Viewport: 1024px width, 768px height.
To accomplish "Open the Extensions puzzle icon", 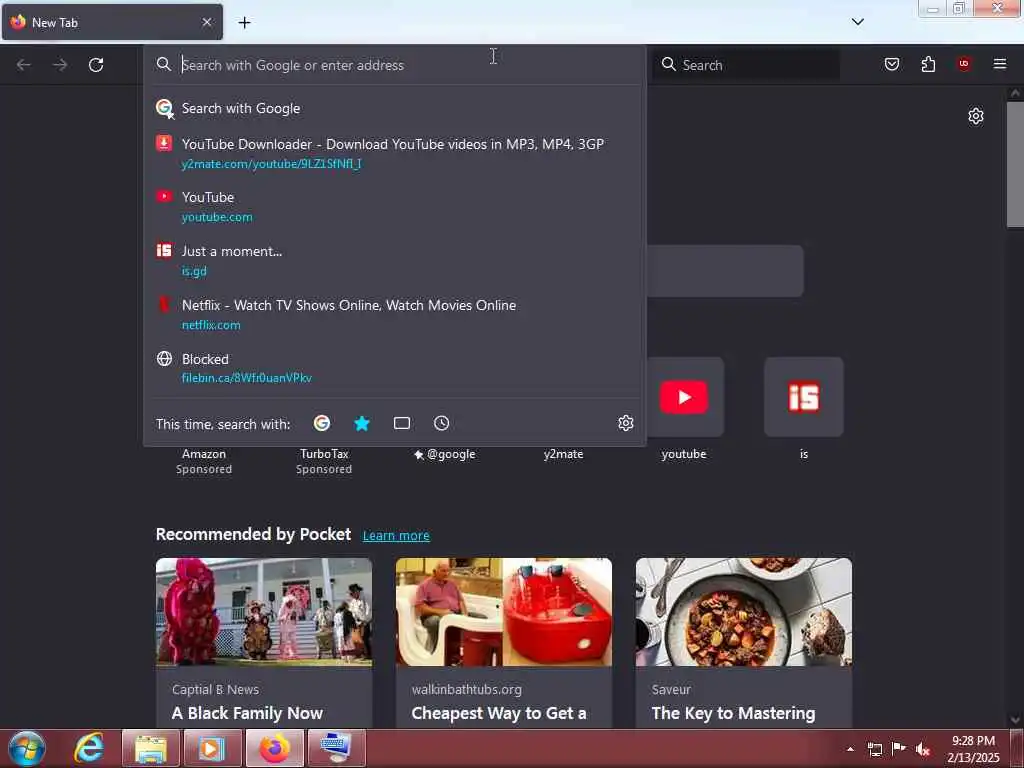I will click(928, 64).
